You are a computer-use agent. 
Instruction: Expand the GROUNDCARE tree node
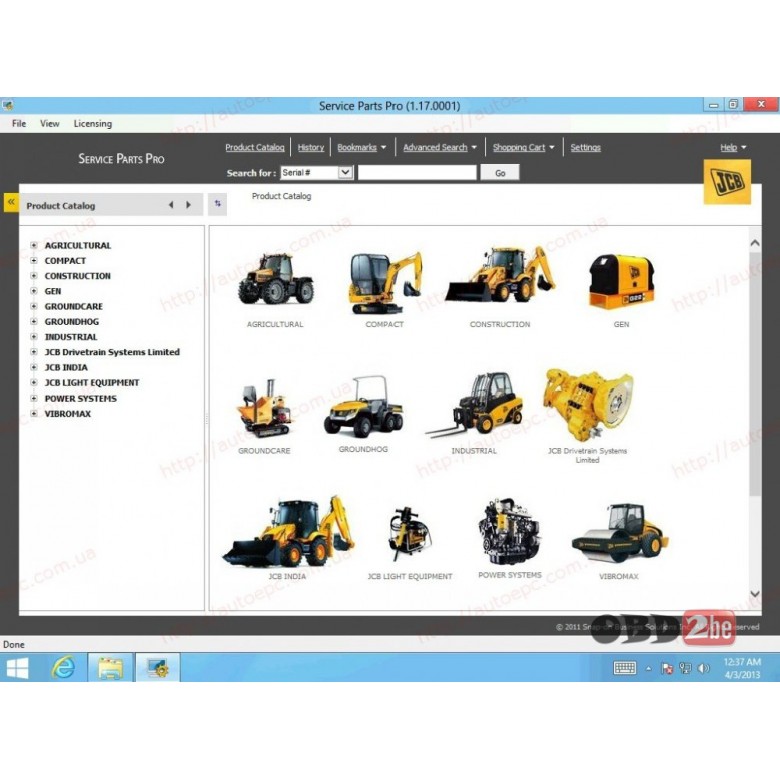[34, 306]
